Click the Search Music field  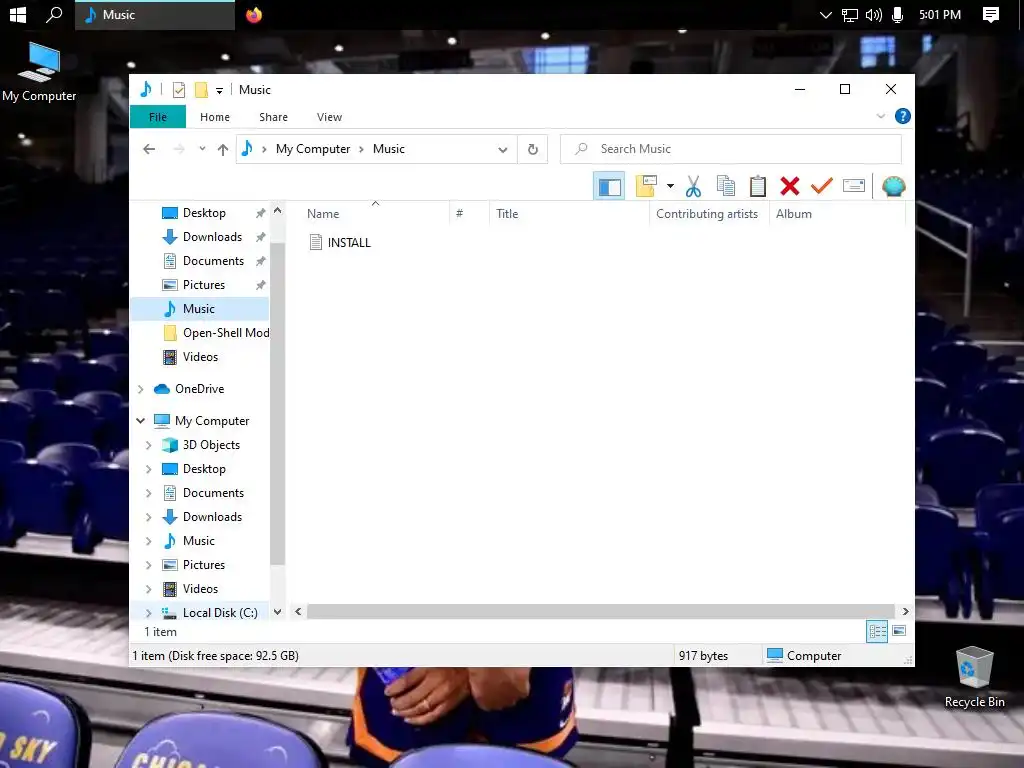pyautogui.click(x=731, y=149)
